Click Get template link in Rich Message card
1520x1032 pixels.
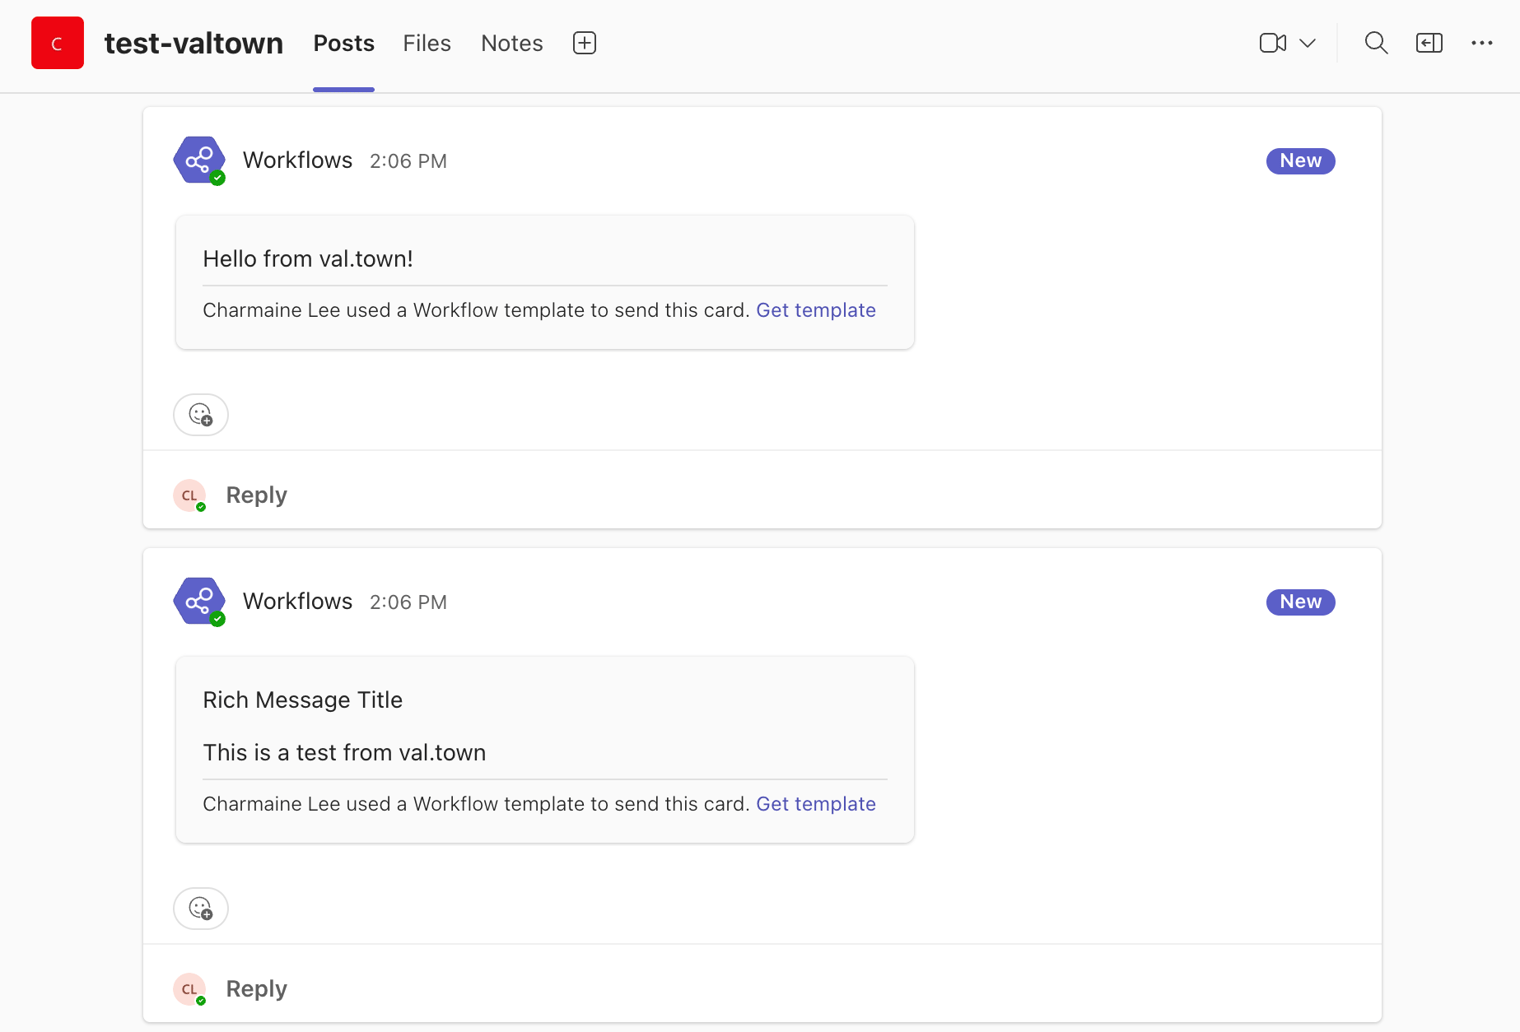pyautogui.click(x=816, y=804)
